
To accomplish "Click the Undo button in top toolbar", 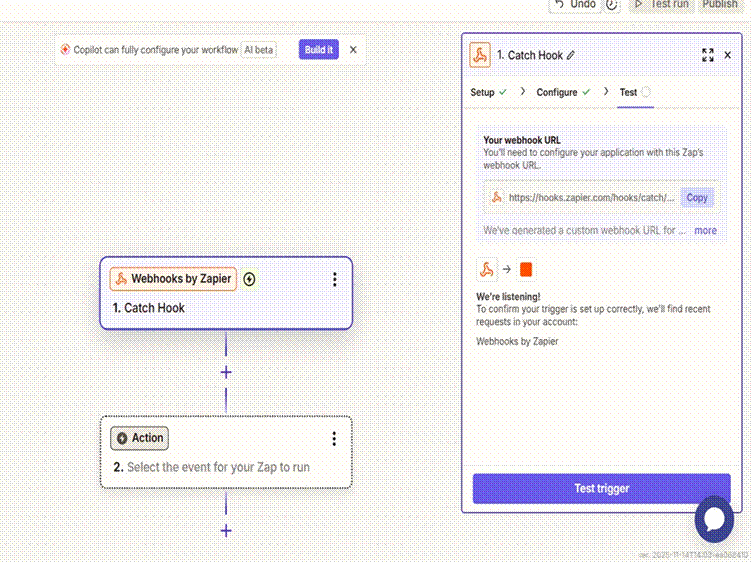I will coord(575,5).
